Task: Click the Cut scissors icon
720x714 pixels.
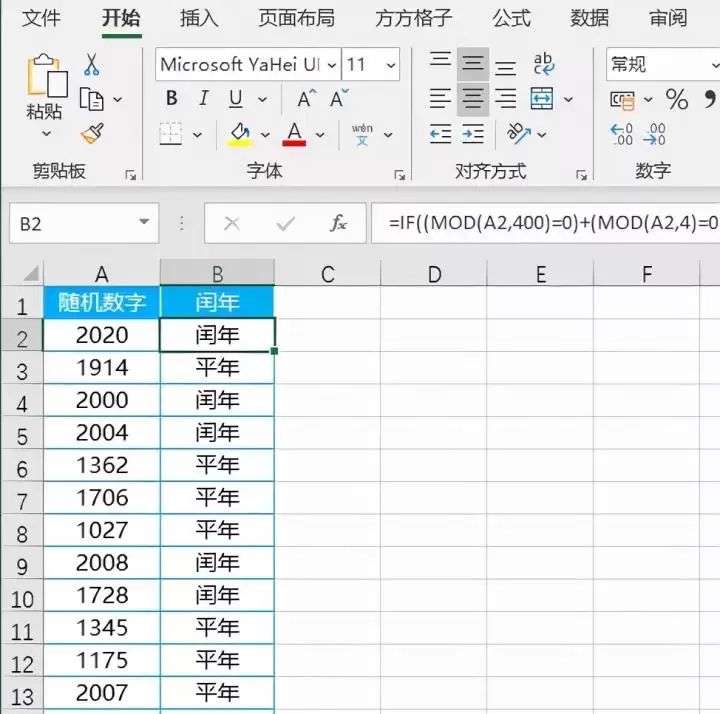Action: pos(91,64)
